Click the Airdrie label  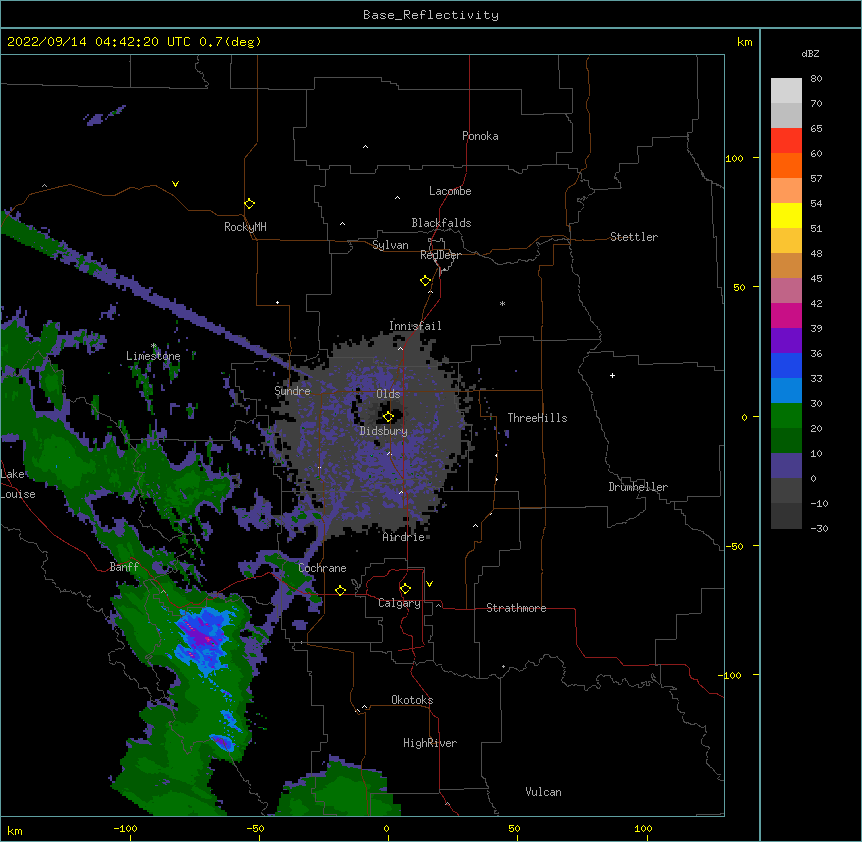coord(404,537)
